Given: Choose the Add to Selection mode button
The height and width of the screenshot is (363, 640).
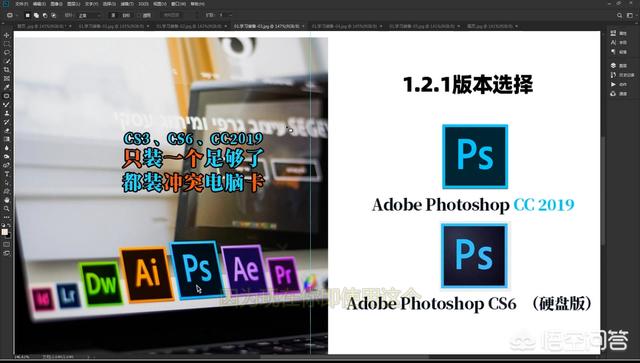Looking at the screenshot, I should point(36,16).
